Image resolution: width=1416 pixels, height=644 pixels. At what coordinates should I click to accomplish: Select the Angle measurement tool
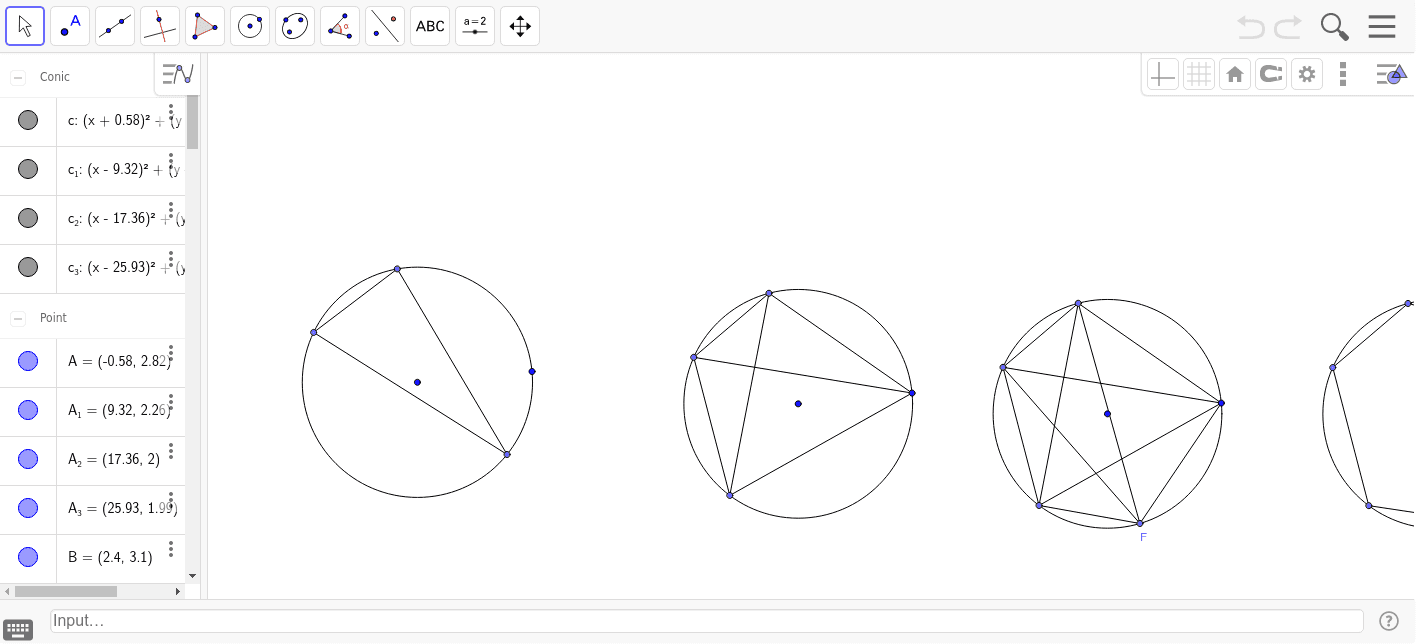point(340,26)
